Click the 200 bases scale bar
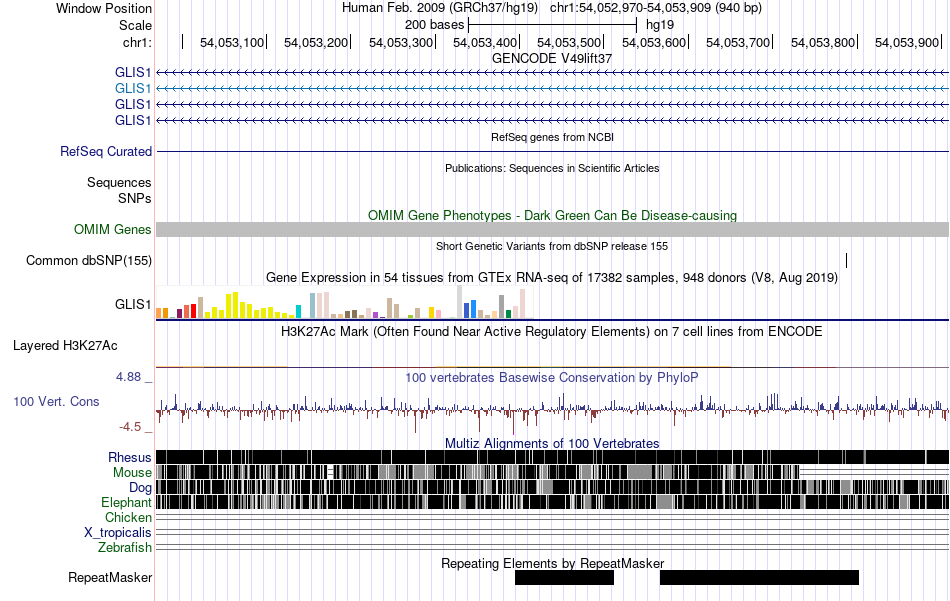Viewport: 950px width, 601px height. tap(553, 25)
